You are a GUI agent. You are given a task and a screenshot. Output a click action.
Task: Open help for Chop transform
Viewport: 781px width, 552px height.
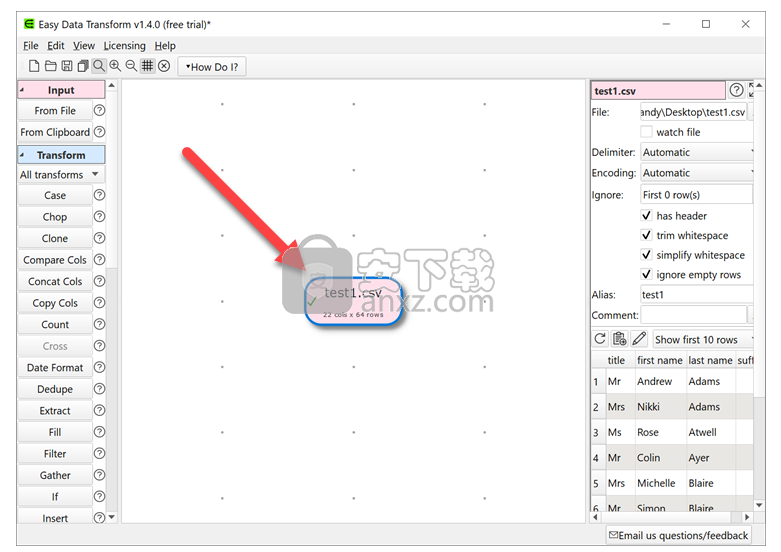[x=100, y=216]
